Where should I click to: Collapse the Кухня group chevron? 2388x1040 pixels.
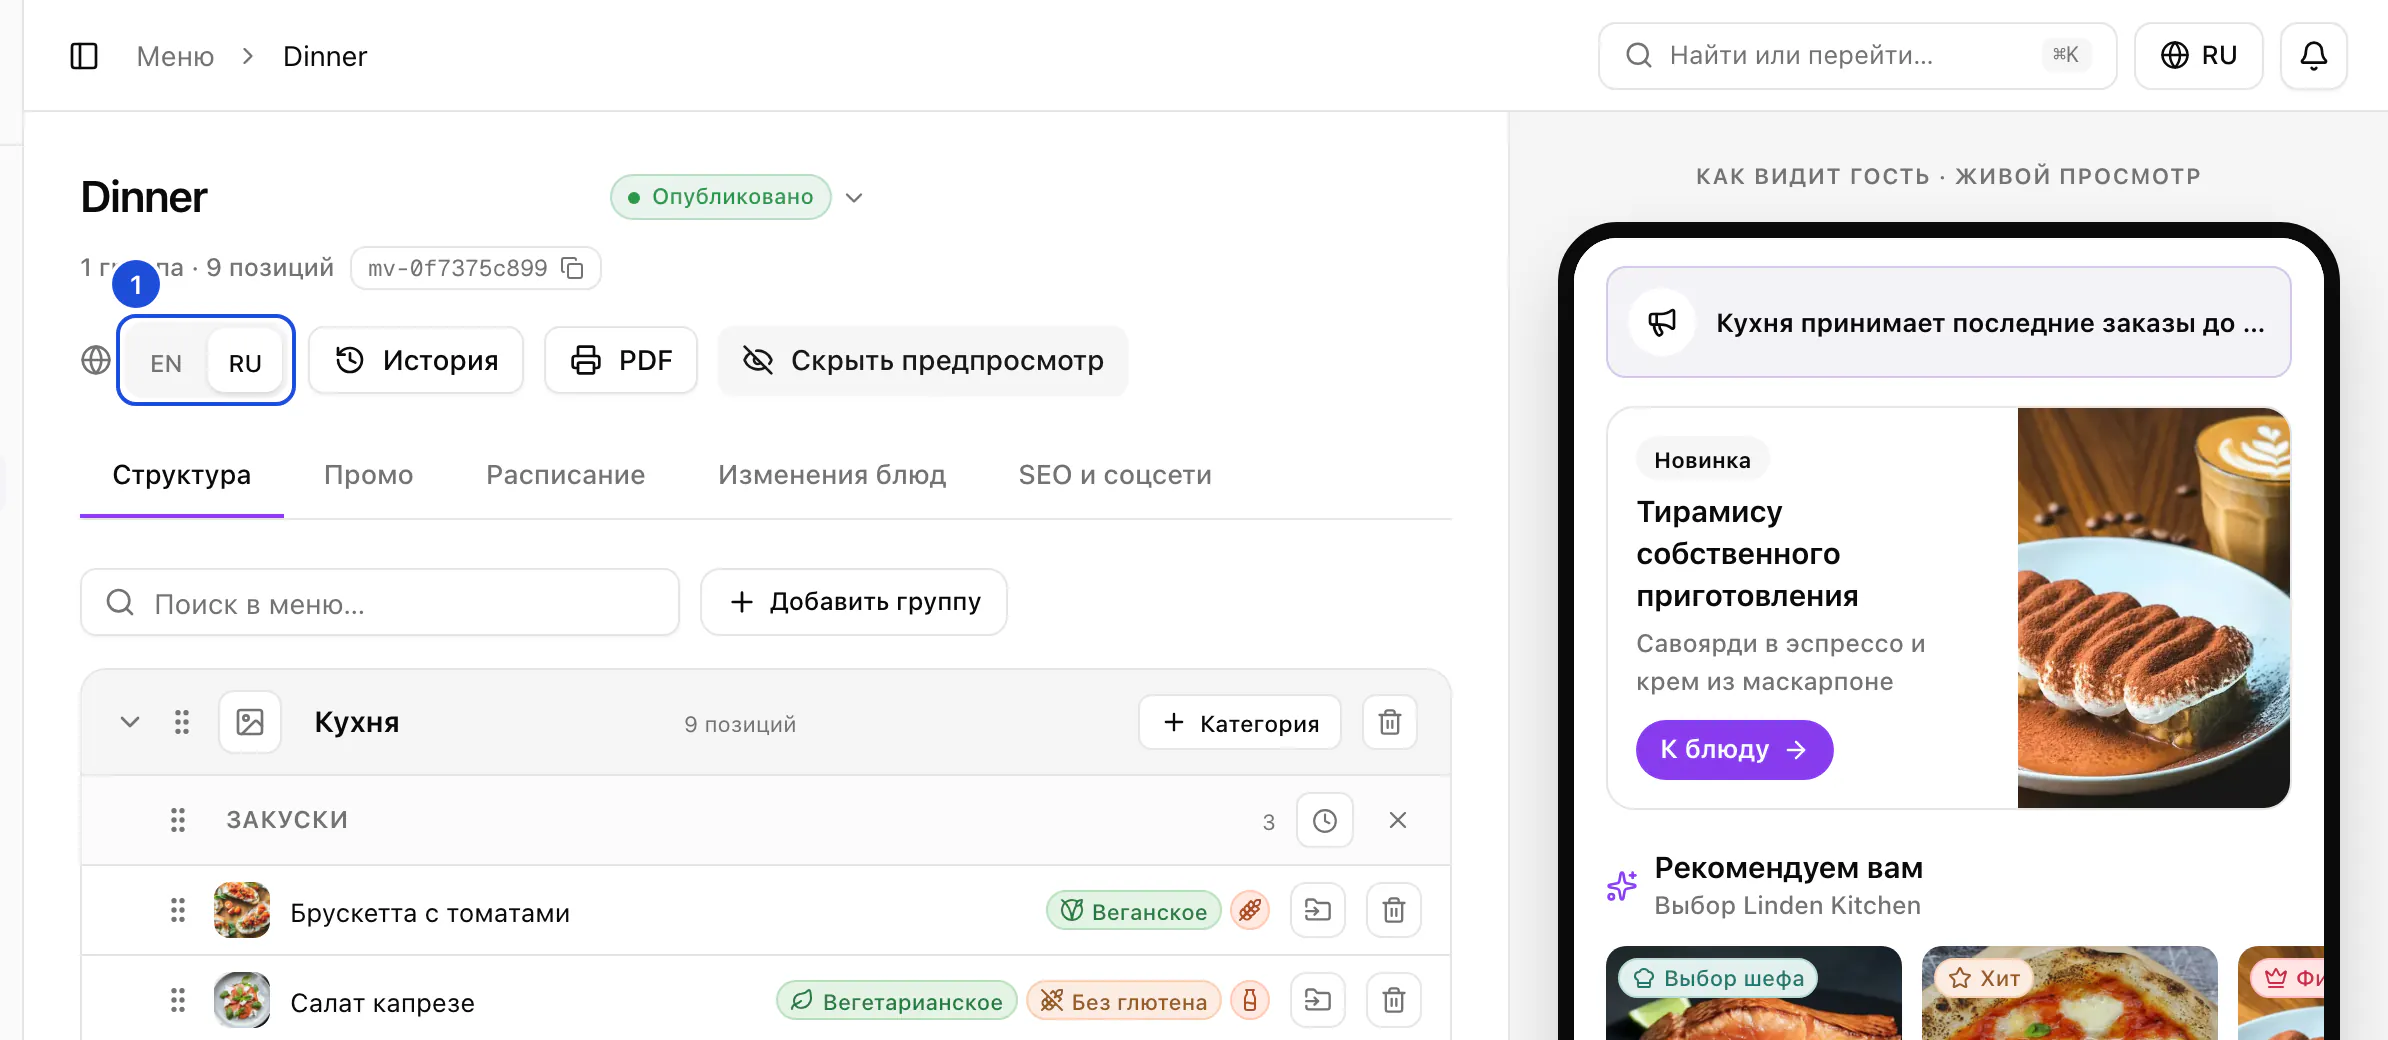(130, 722)
